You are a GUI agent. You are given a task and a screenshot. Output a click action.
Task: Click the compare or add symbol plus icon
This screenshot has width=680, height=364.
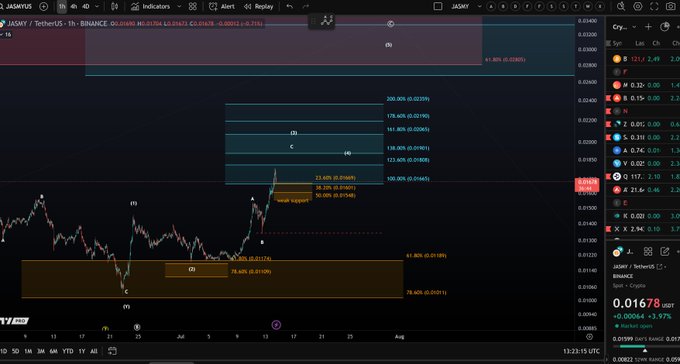[x=43, y=7]
